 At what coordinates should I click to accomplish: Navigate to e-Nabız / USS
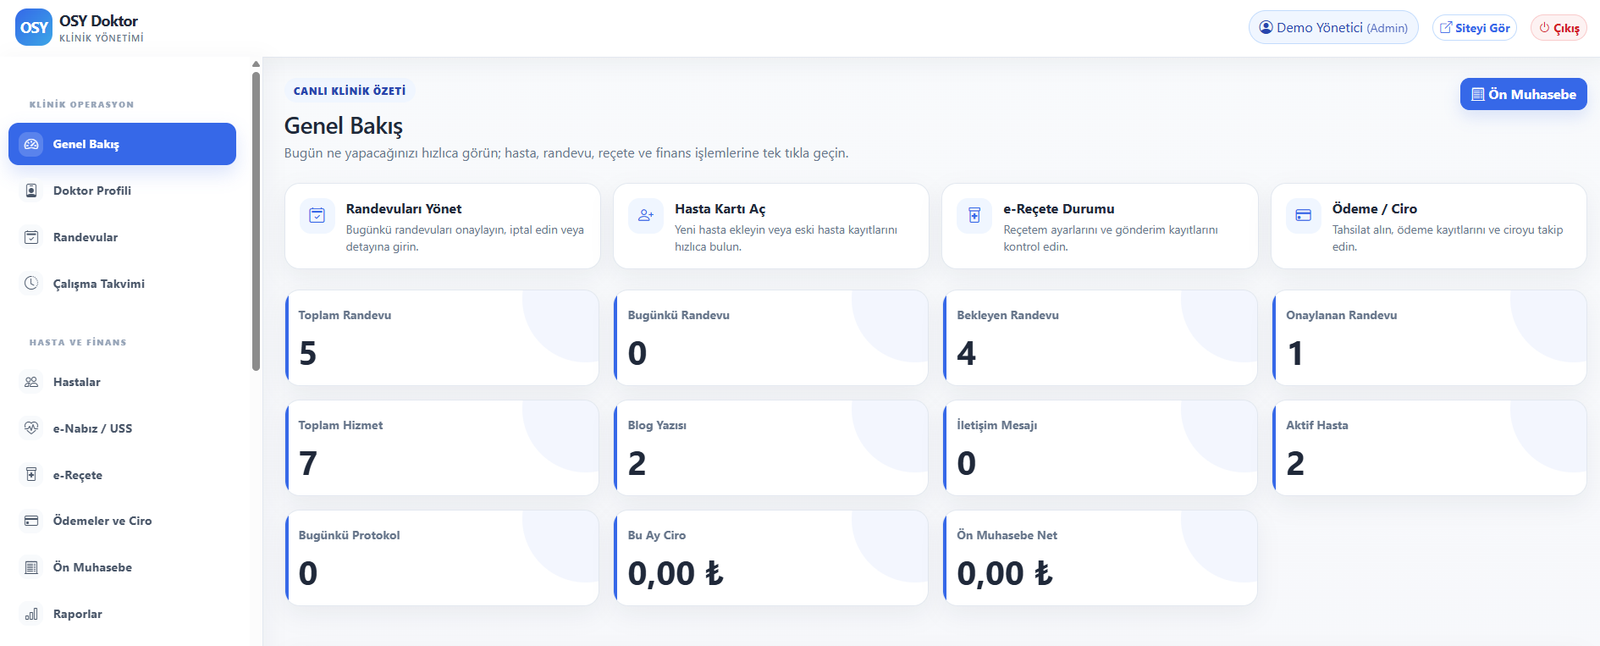click(122, 428)
